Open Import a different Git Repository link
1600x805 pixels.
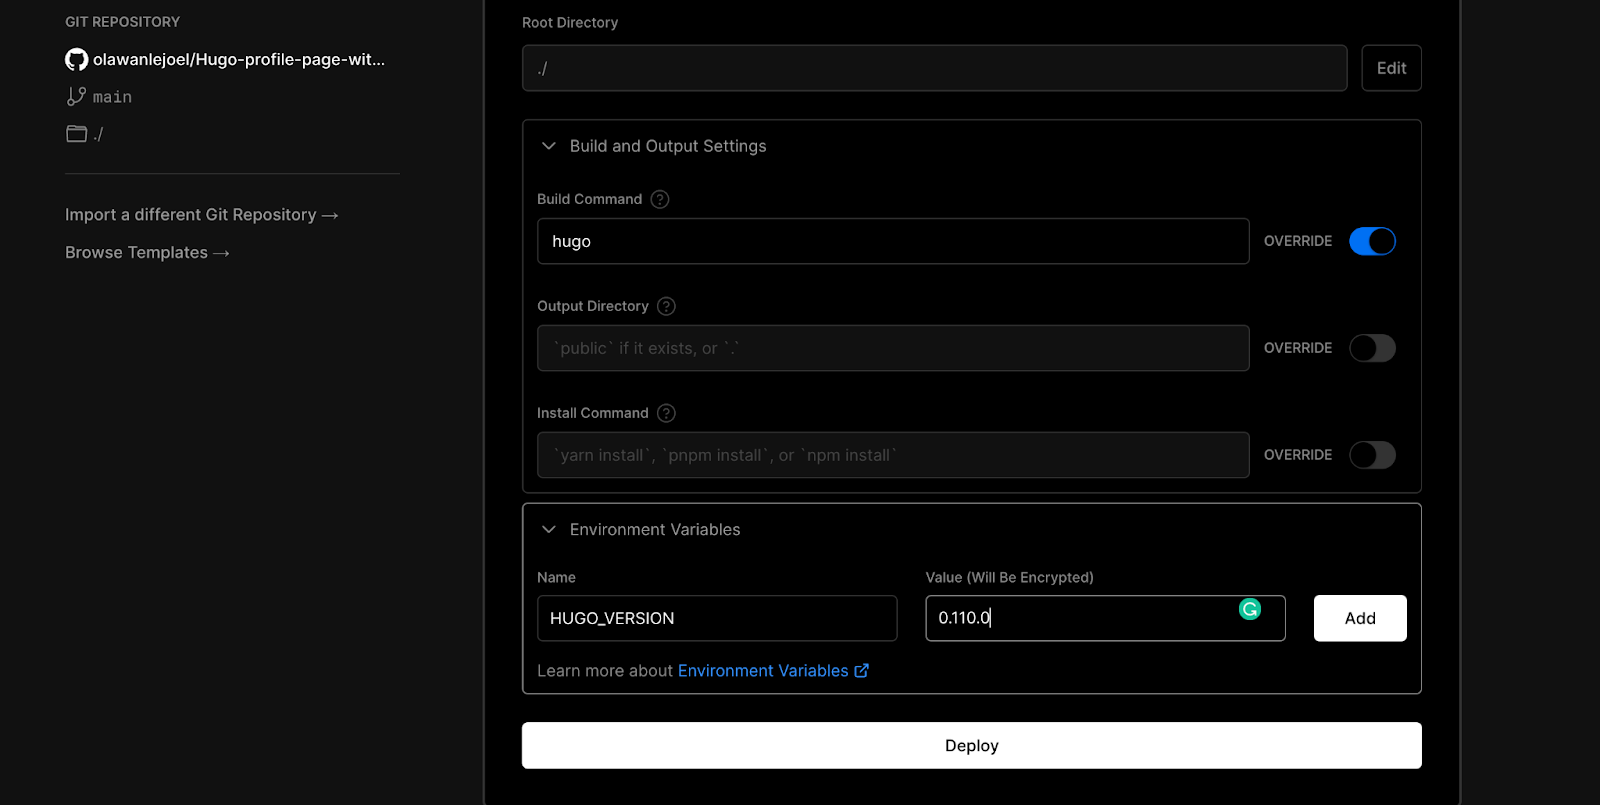tap(201, 215)
